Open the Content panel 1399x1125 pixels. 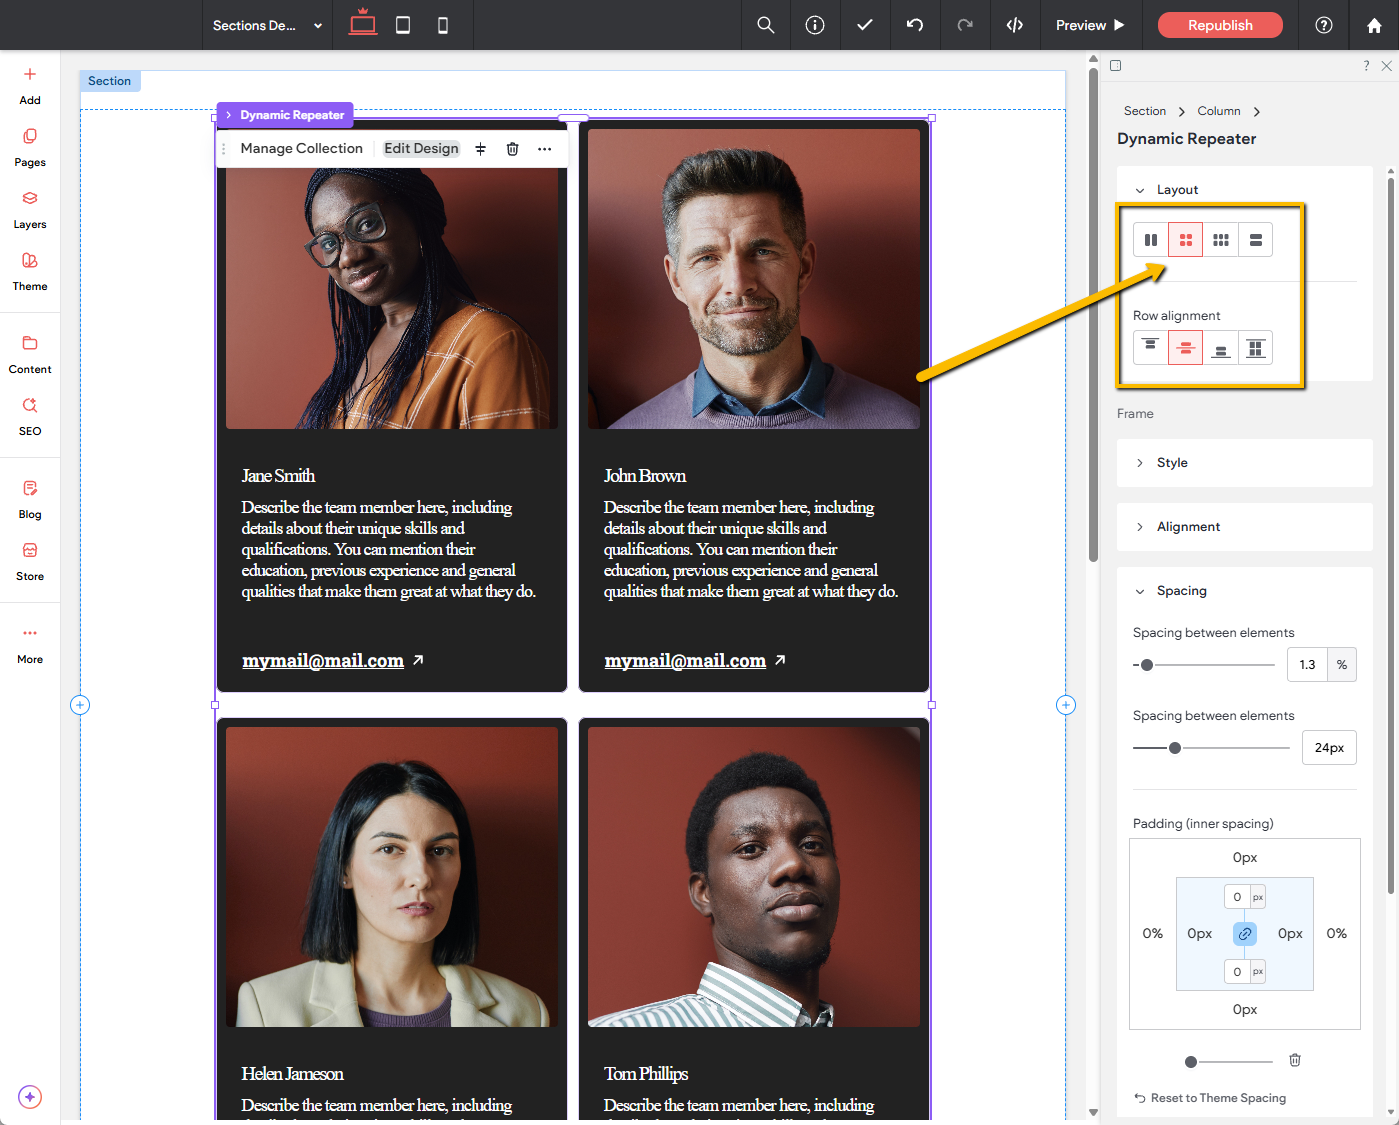[x=30, y=355]
